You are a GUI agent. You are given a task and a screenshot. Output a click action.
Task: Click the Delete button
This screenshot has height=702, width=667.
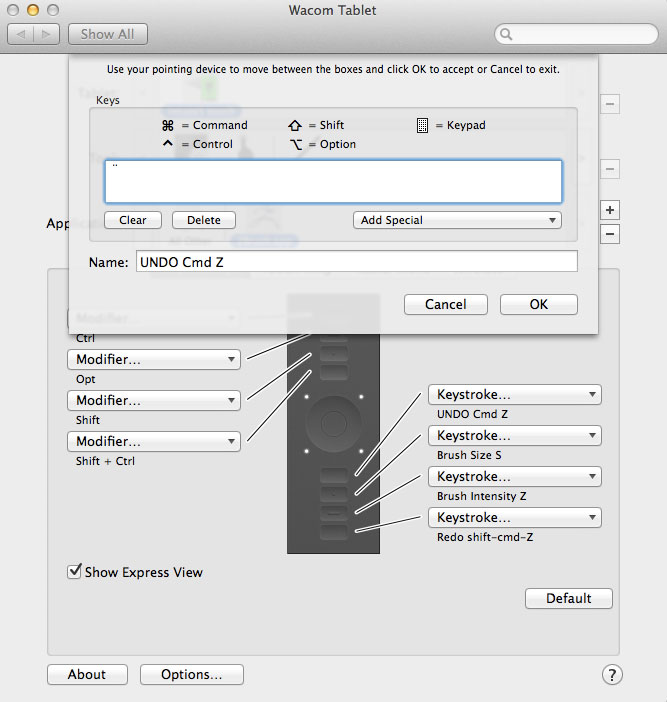point(204,220)
